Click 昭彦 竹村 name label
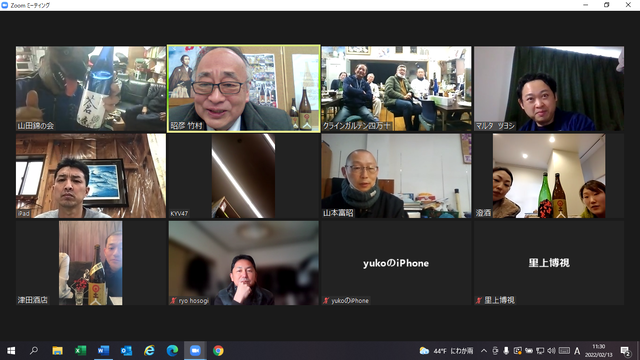 [186, 126]
